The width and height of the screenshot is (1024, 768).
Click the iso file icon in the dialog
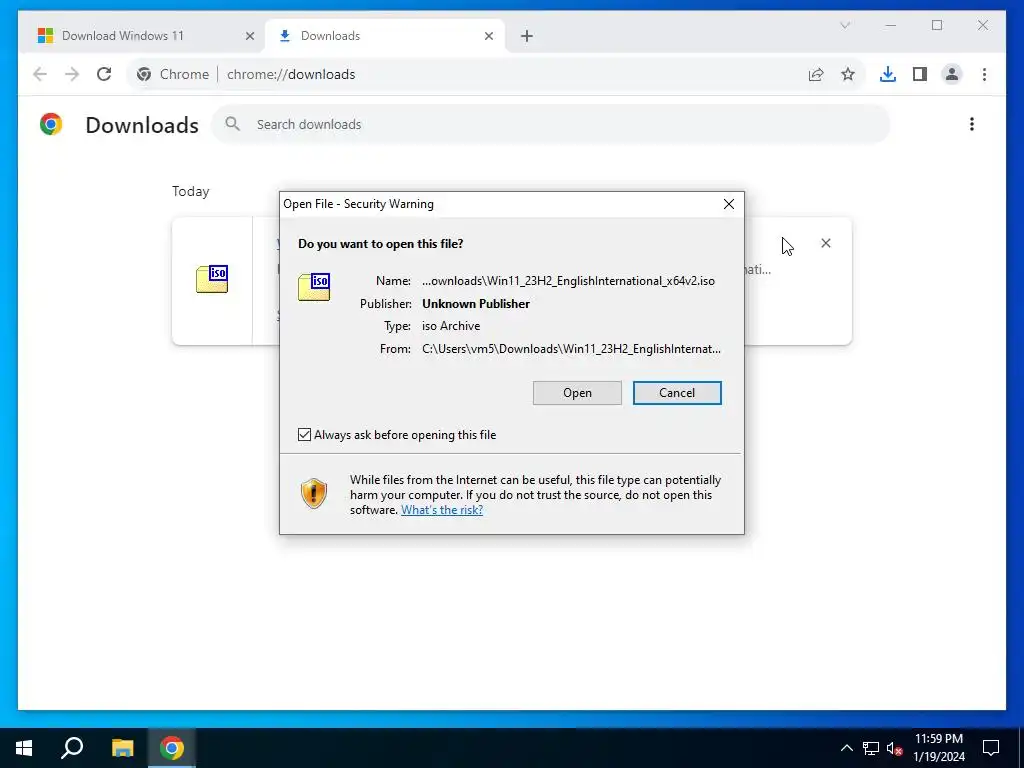pyautogui.click(x=314, y=287)
